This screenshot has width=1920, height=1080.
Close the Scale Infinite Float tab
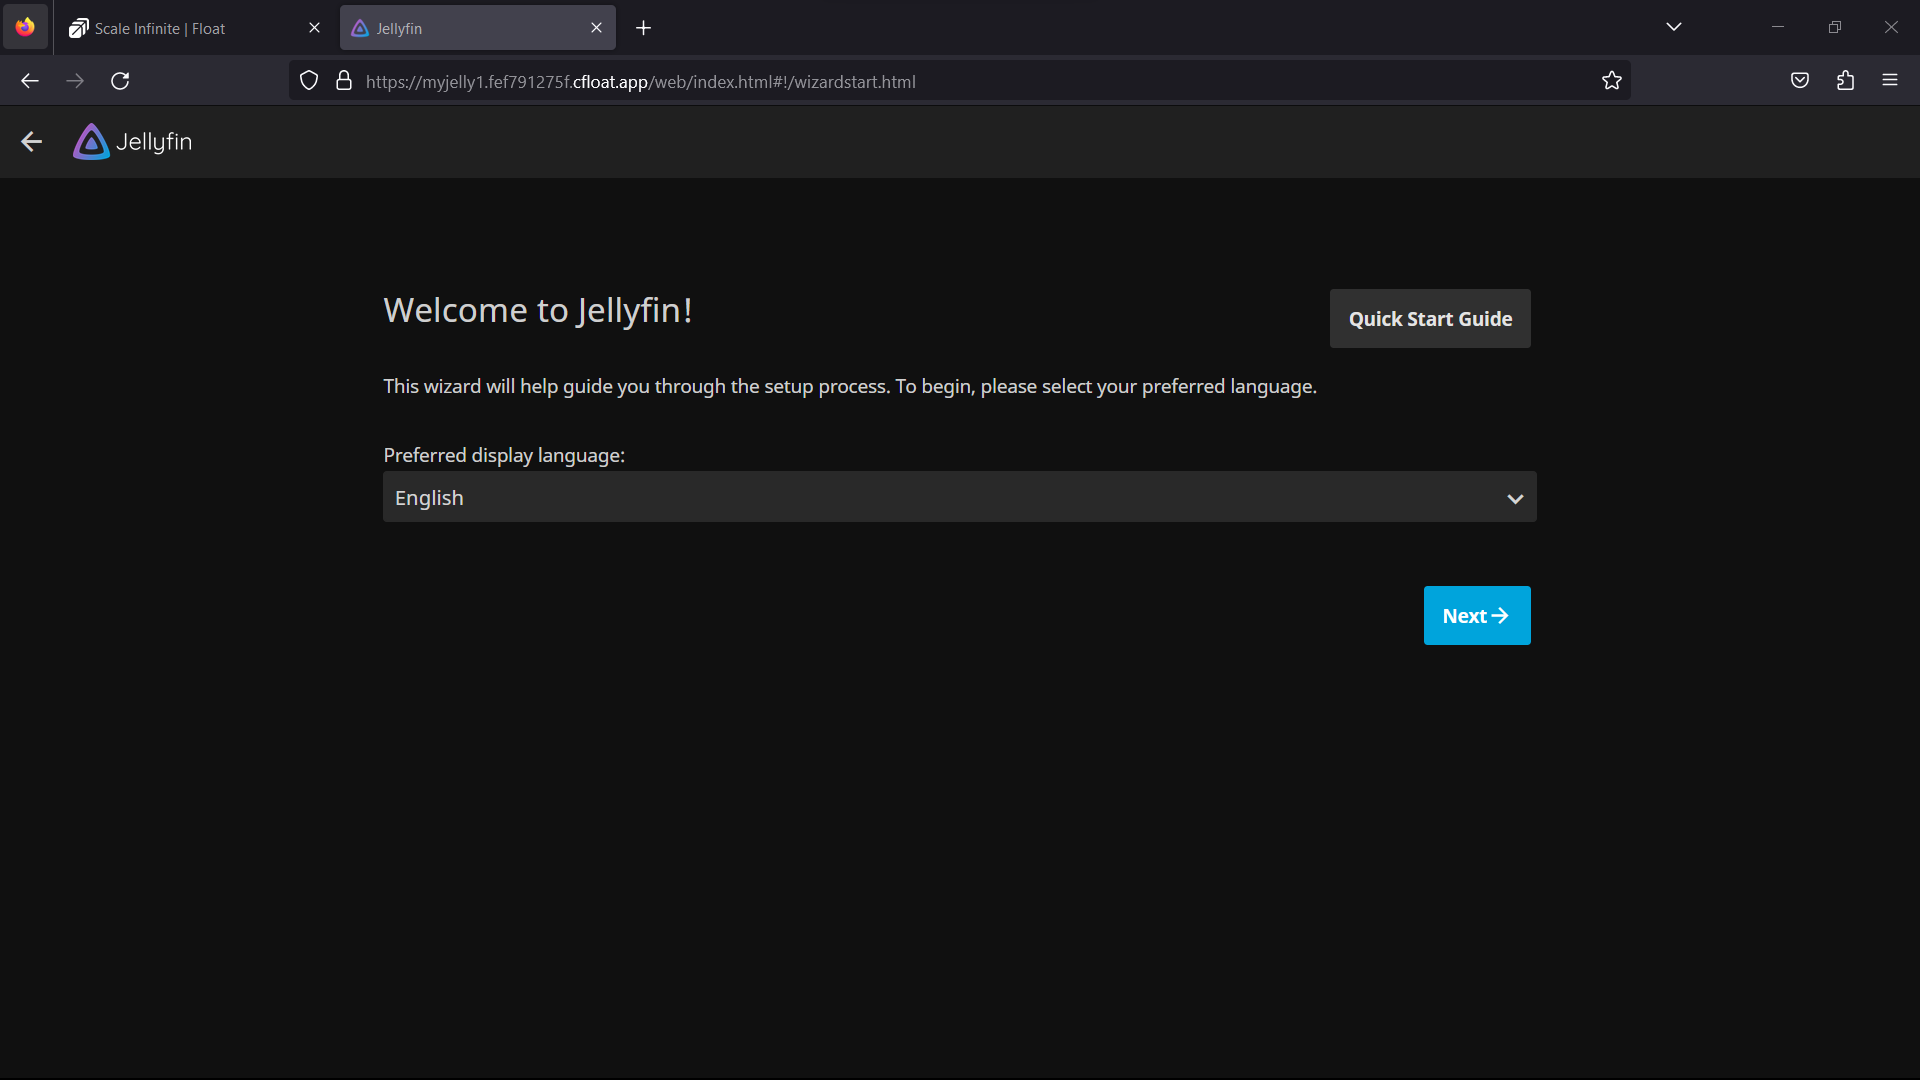314,28
